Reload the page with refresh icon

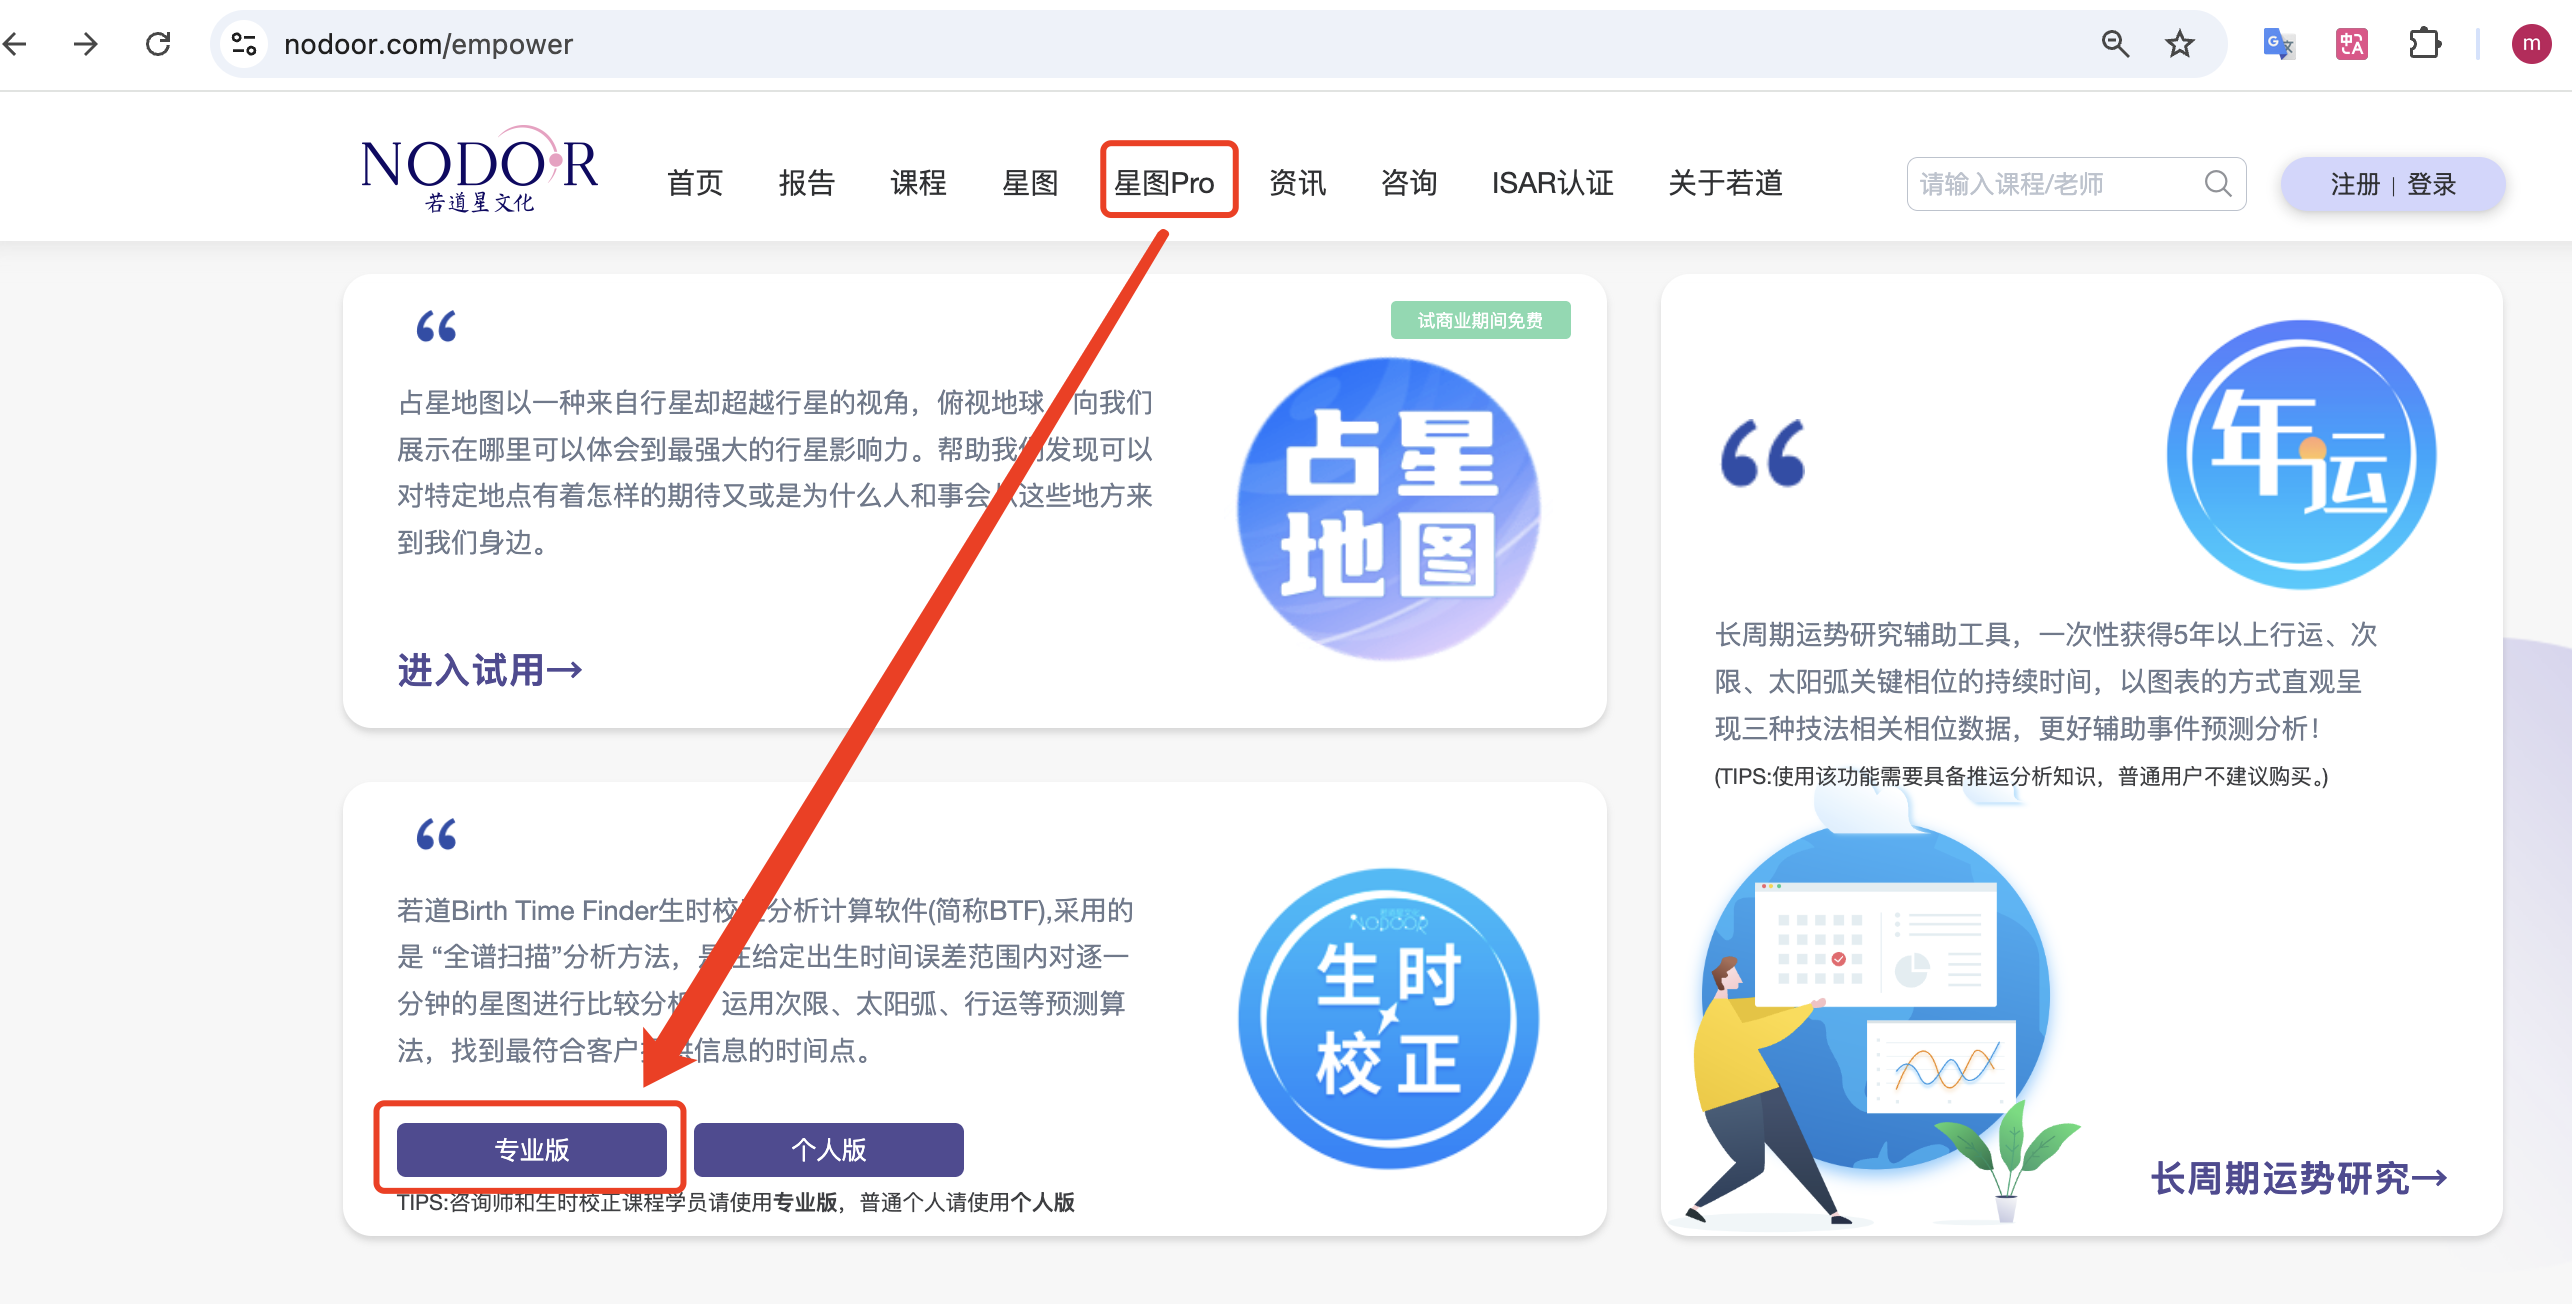pyautogui.click(x=158, y=44)
